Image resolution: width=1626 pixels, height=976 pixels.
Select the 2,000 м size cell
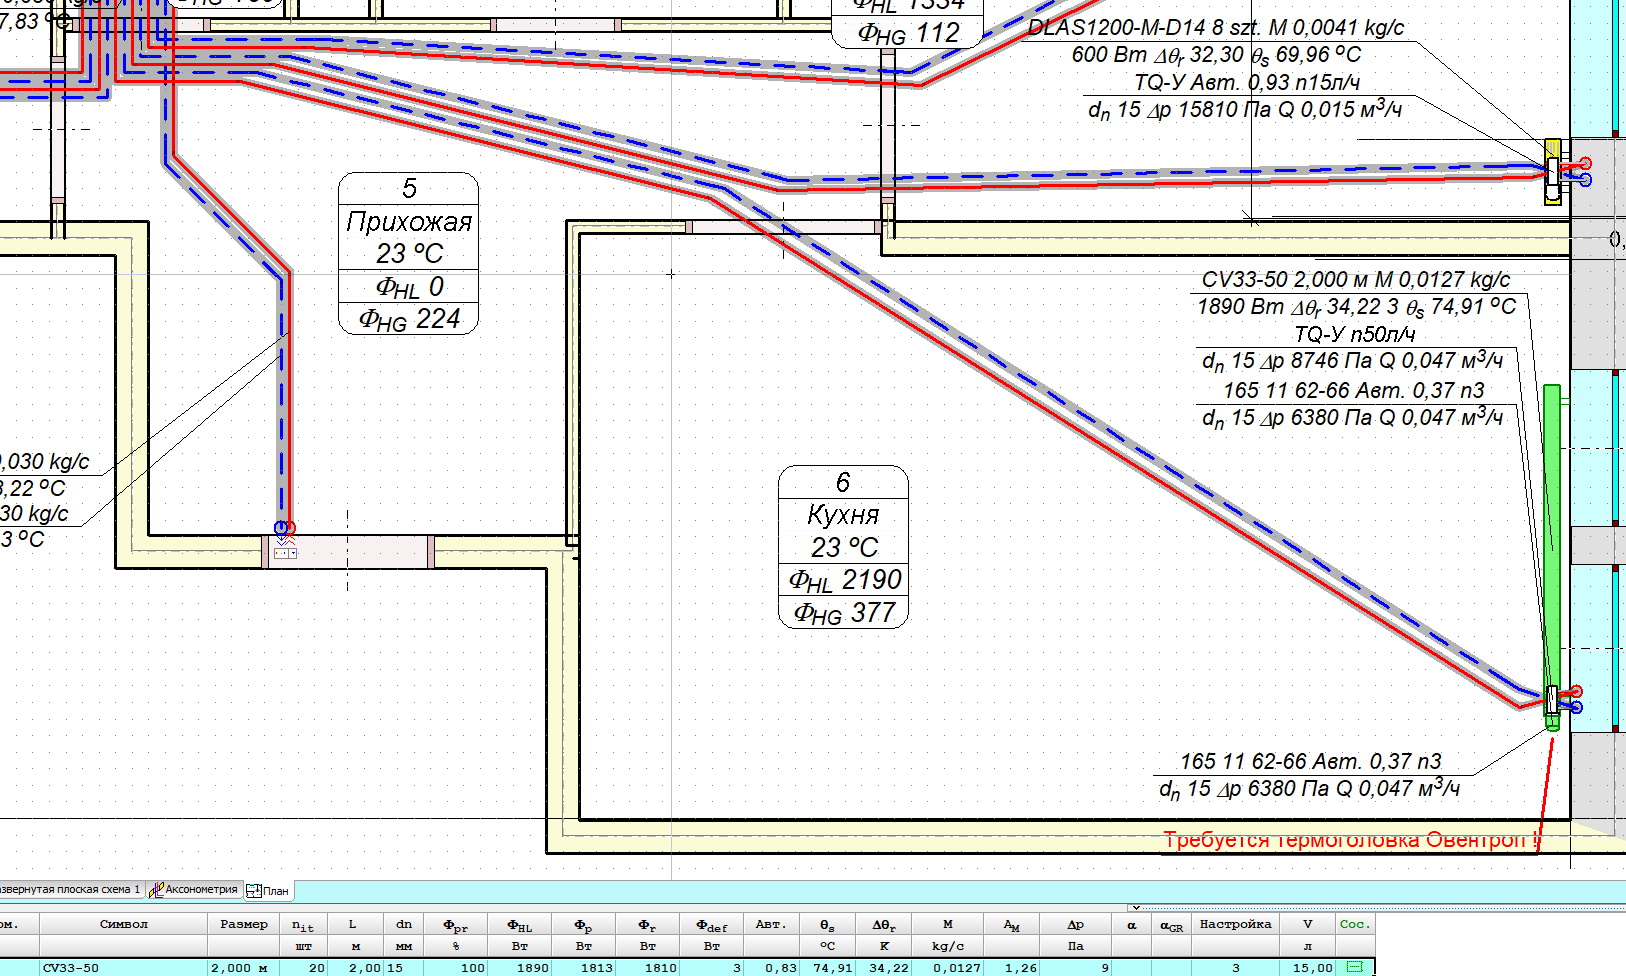[x=243, y=967]
